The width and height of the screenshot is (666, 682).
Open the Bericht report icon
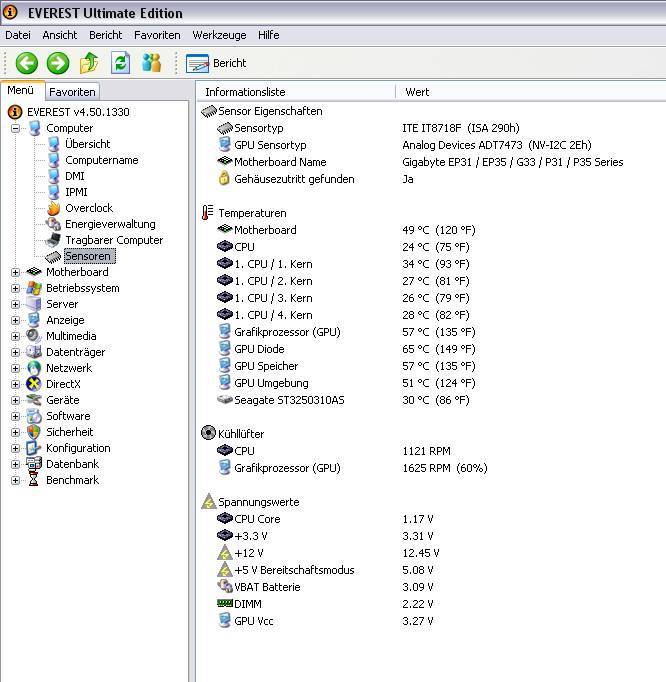click(x=197, y=64)
